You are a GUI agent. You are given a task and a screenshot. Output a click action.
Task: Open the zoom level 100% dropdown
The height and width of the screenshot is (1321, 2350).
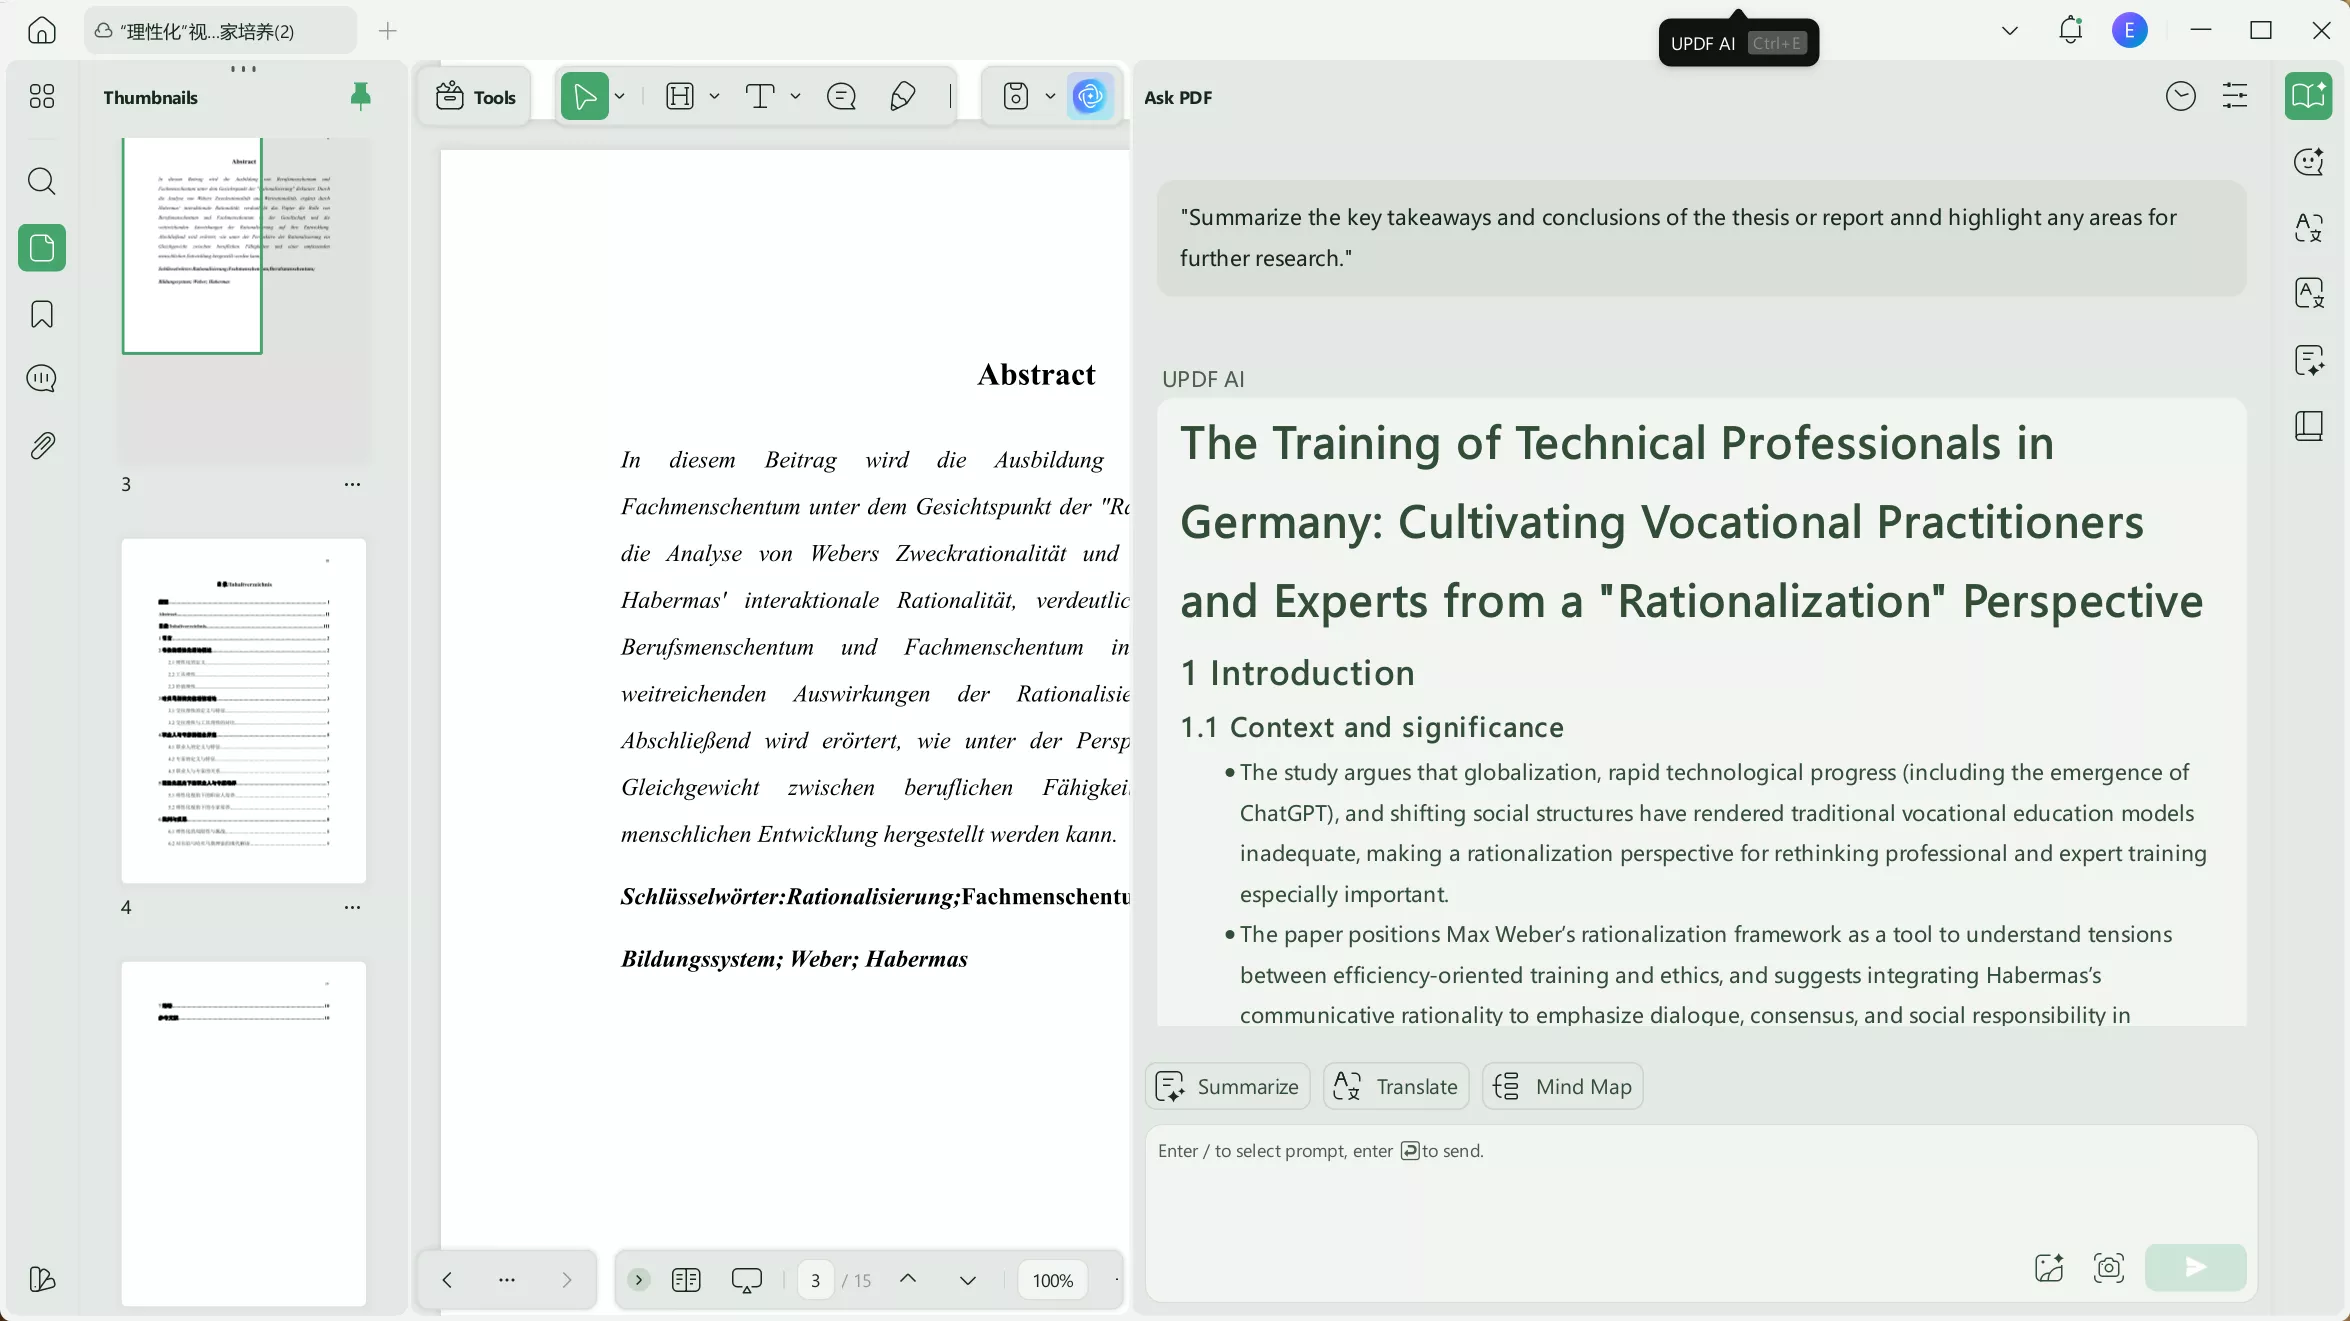tap(1053, 1280)
